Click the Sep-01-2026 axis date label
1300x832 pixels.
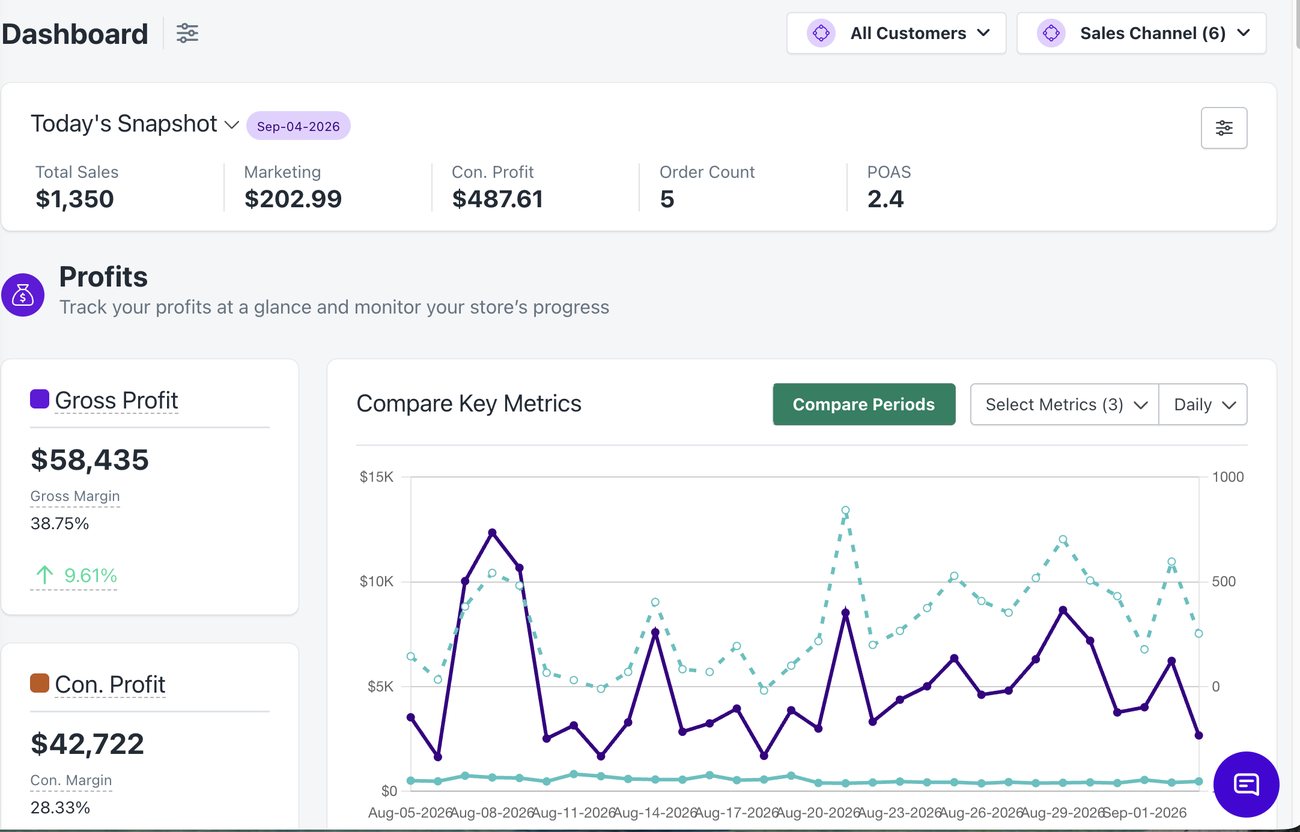(x=1144, y=812)
